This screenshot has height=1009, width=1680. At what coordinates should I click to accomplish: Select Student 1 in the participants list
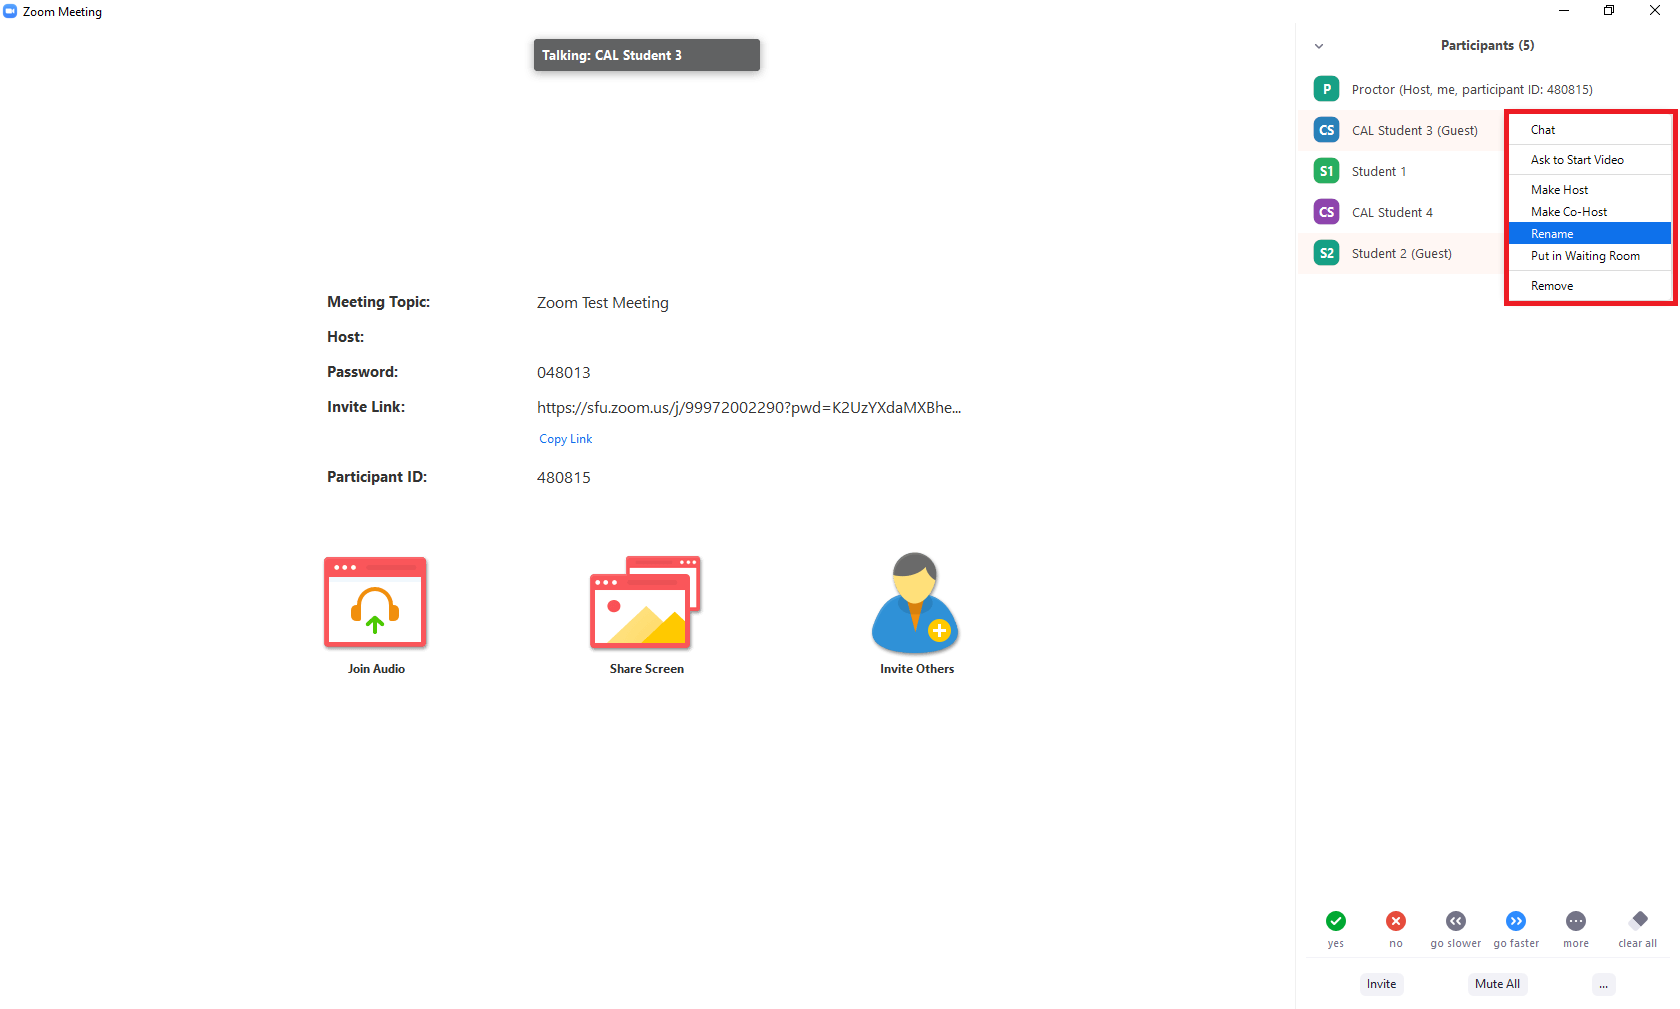[1379, 172]
